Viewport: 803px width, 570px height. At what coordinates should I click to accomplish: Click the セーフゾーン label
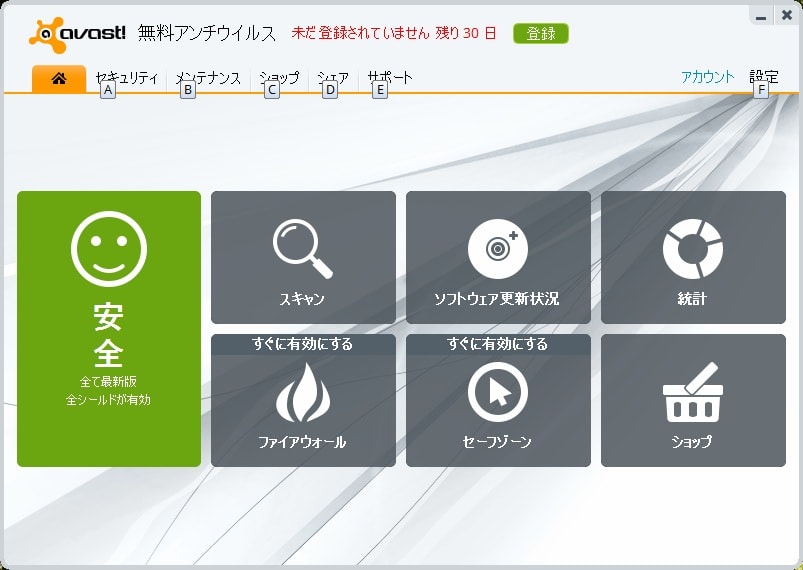point(497,442)
